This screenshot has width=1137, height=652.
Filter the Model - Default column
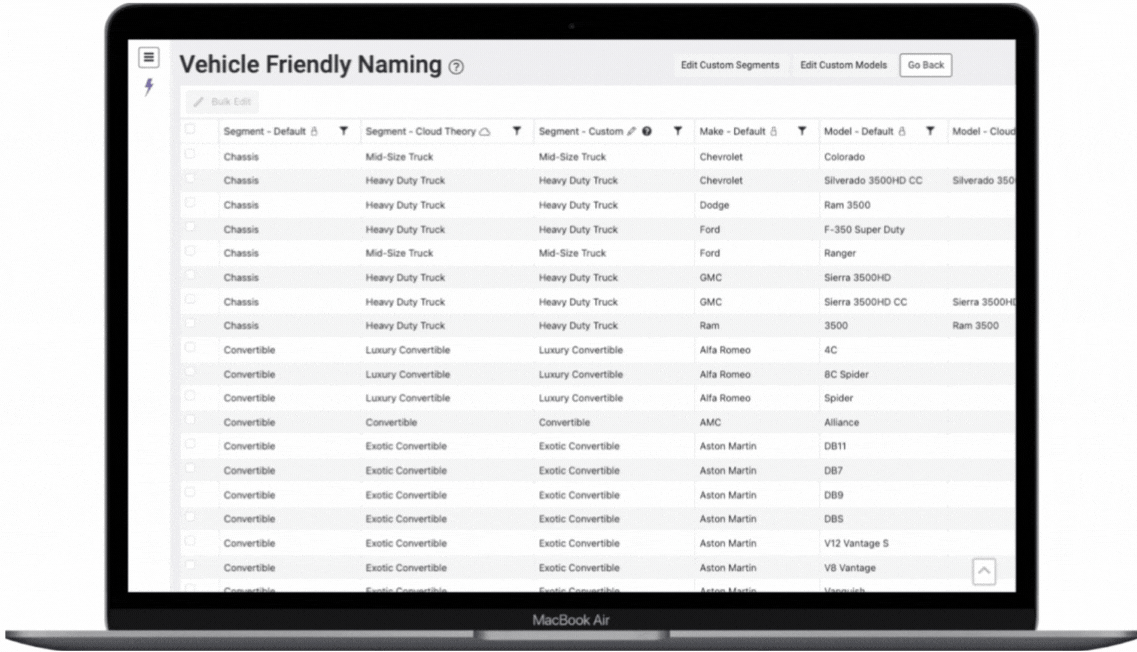point(930,131)
